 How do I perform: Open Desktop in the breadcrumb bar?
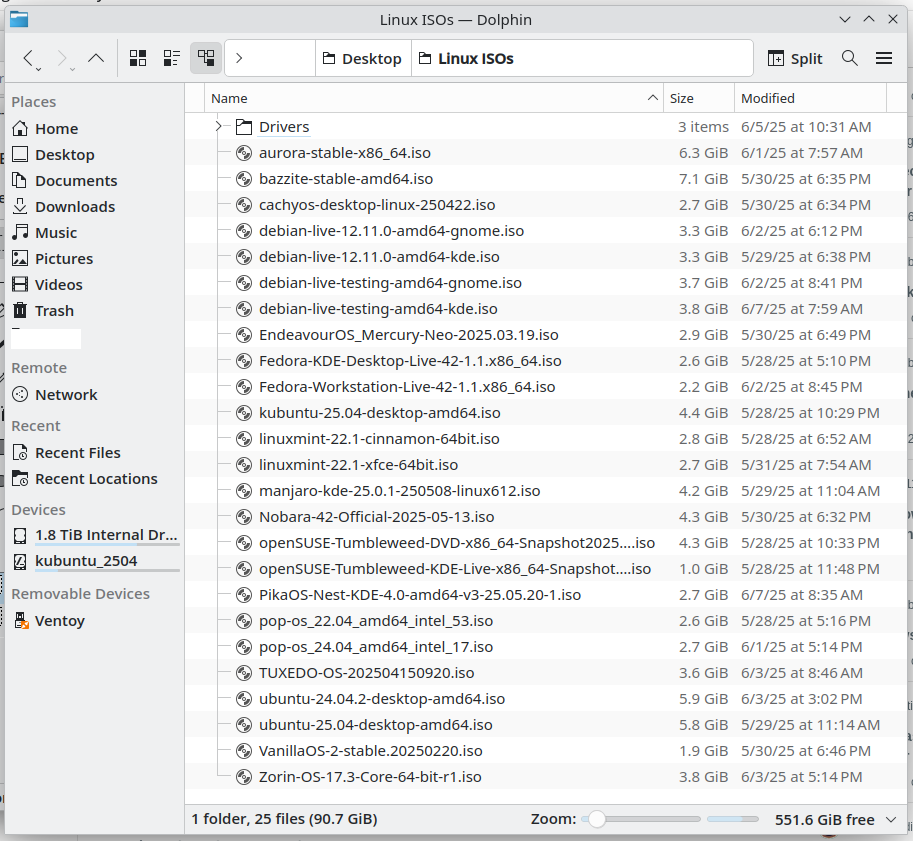click(x=363, y=59)
